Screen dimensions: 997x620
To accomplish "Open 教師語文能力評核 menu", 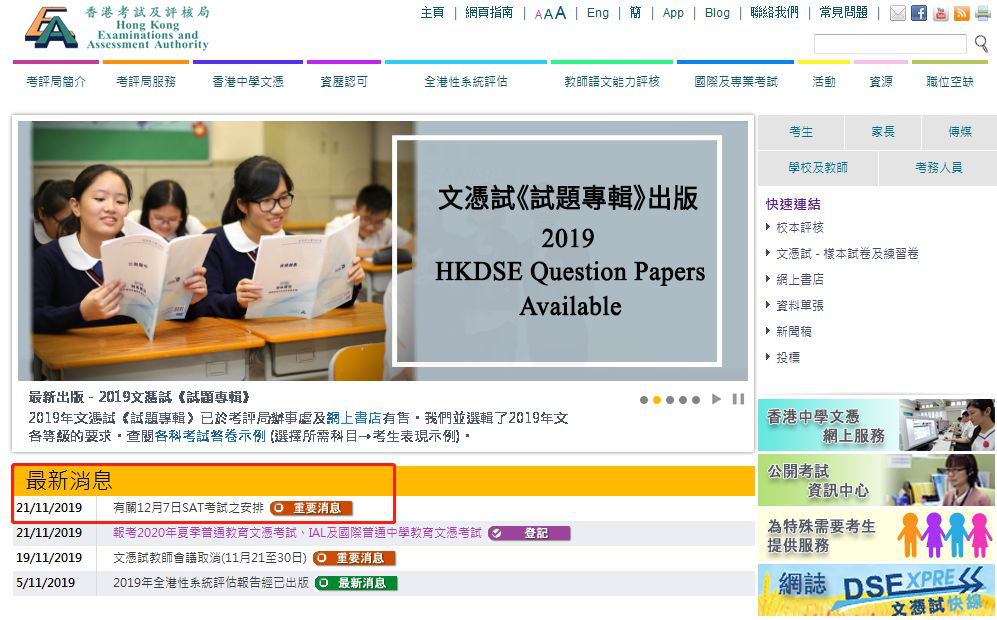I will pyautogui.click(x=612, y=81).
